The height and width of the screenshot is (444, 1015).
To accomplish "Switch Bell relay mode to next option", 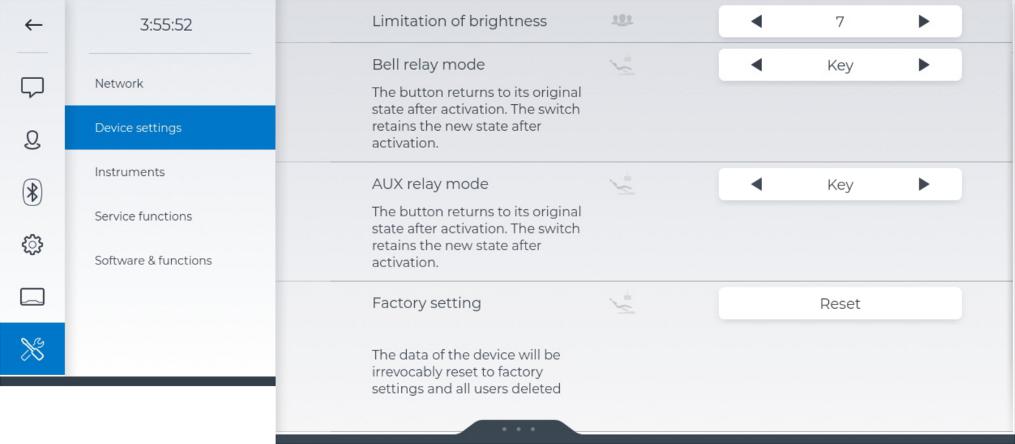I will (x=923, y=65).
